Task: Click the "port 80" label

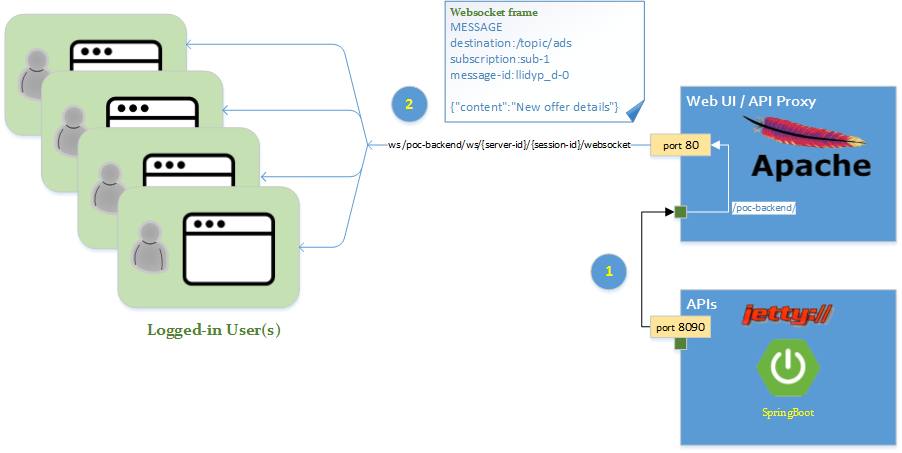Action: (681, 146)
